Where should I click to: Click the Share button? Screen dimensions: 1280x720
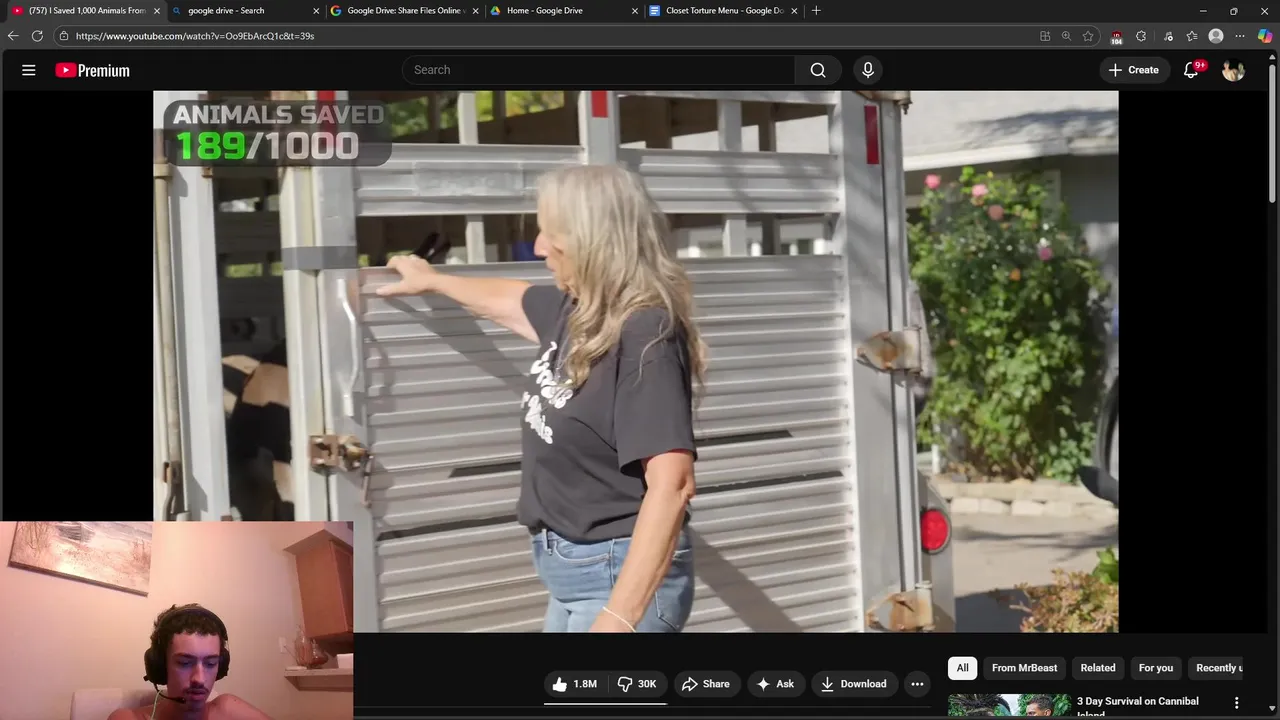[x=706, y=684]
